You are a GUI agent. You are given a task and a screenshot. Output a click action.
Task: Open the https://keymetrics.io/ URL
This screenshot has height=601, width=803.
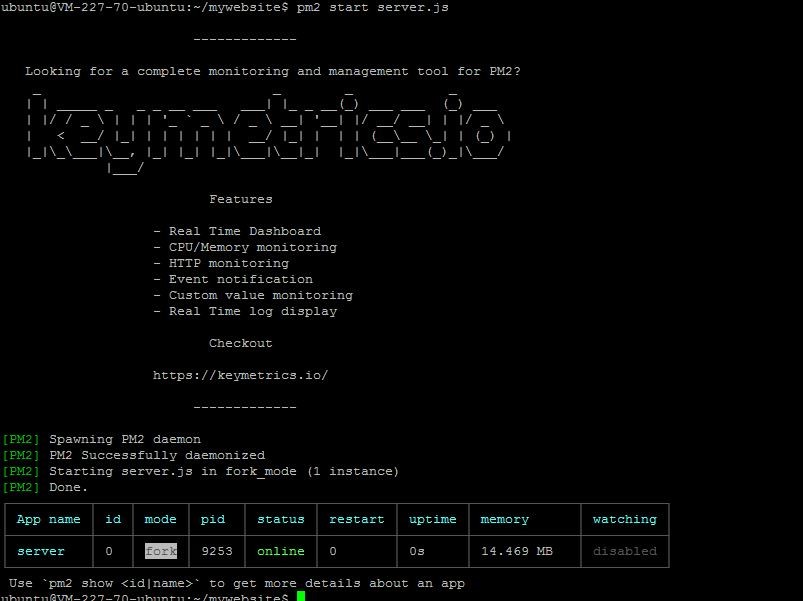[240, 375]
